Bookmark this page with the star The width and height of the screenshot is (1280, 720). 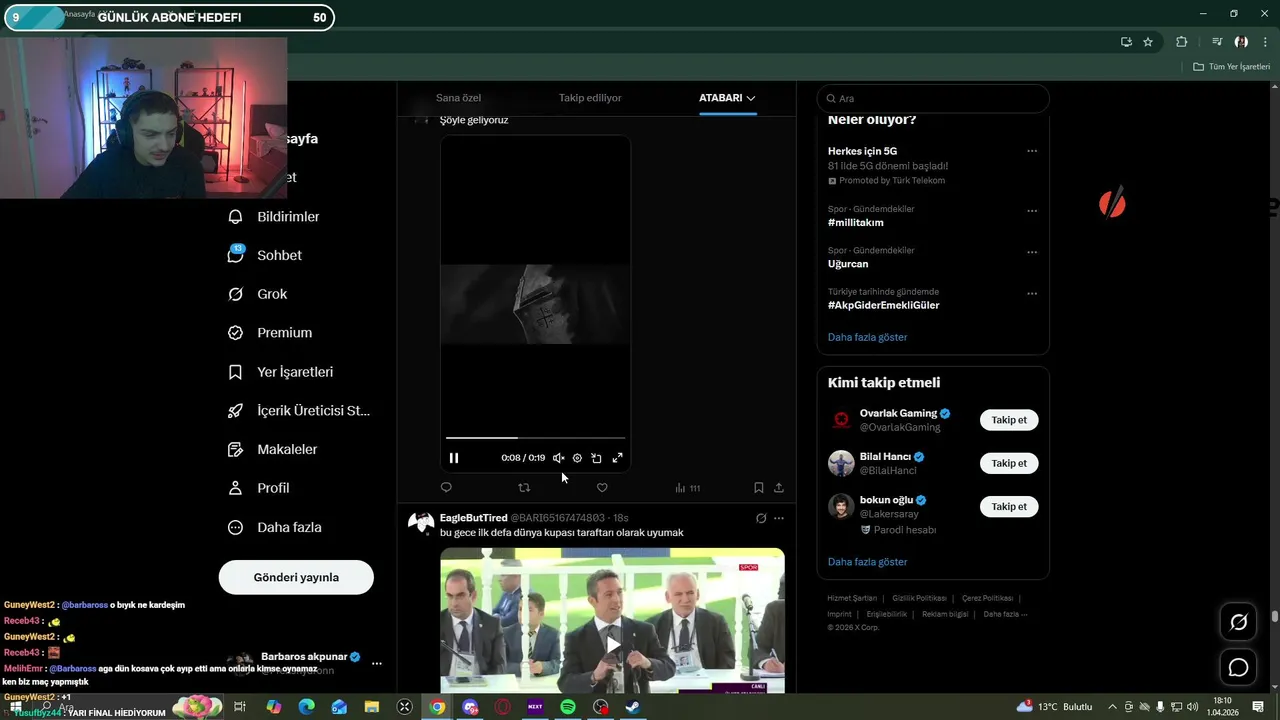point(1148,42)
